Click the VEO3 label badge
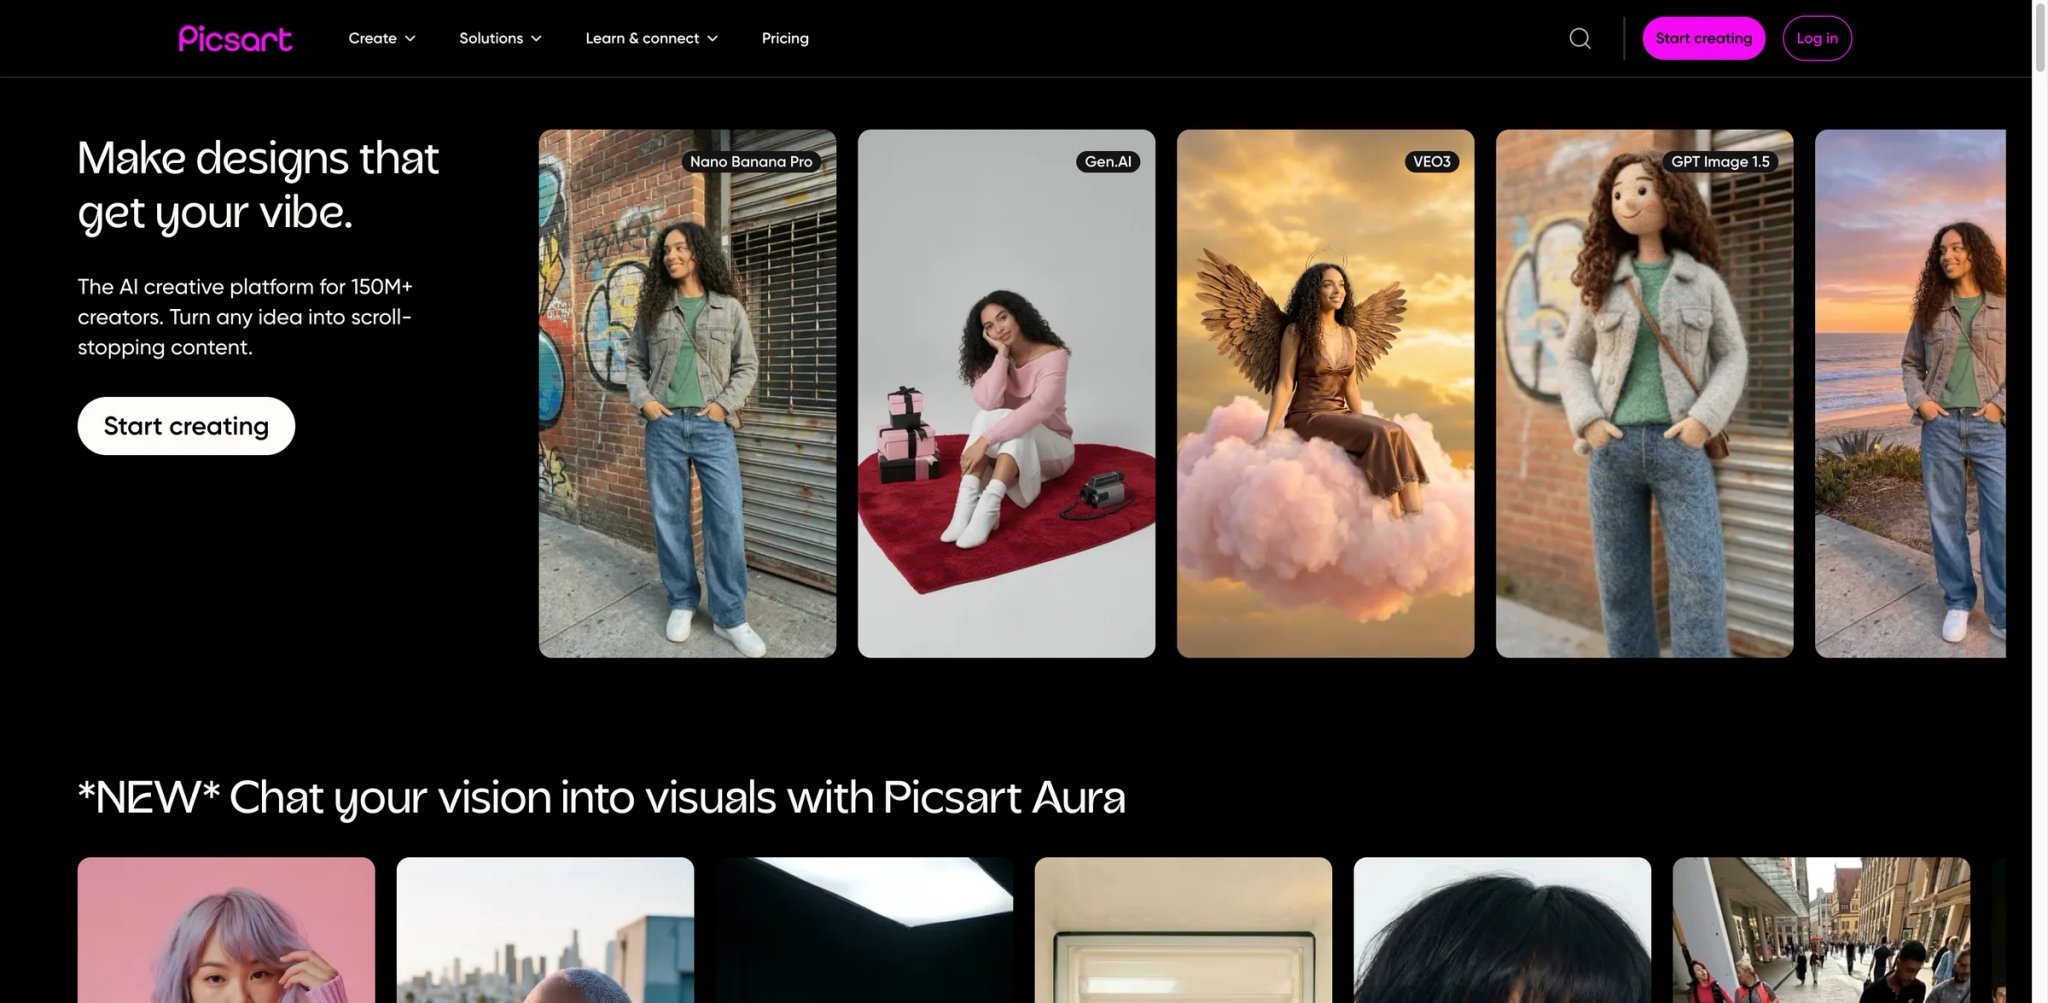The width and height of the screenshot is (2048, 1003). pyautogui.click(x=1431, y=161)
